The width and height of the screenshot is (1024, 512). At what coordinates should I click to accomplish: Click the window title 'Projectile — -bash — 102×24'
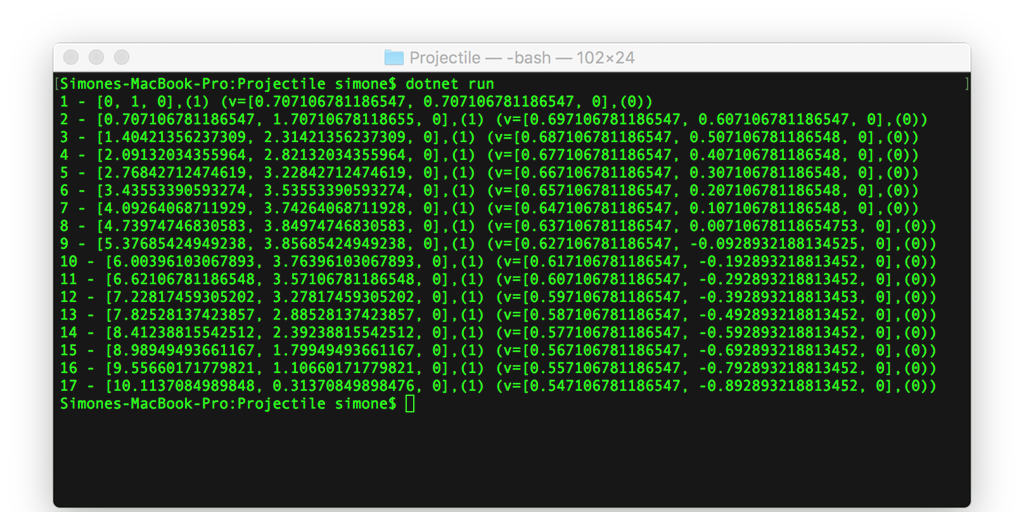point(522,58)
